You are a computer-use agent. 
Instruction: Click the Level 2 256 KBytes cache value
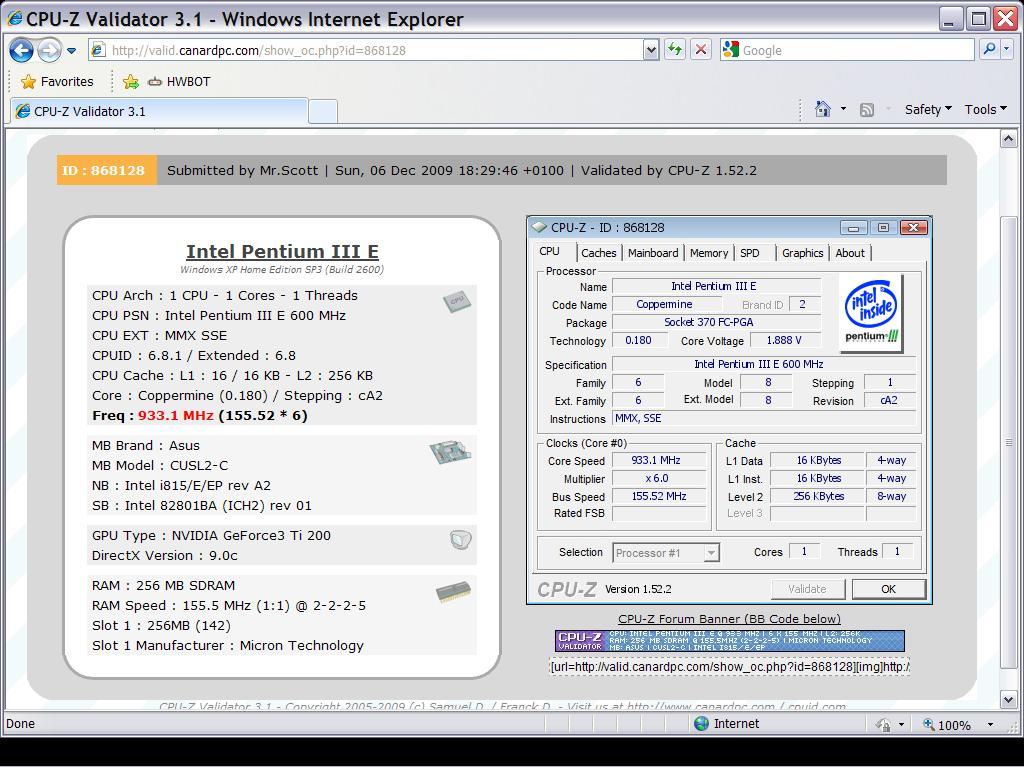(x=818, y=496)
